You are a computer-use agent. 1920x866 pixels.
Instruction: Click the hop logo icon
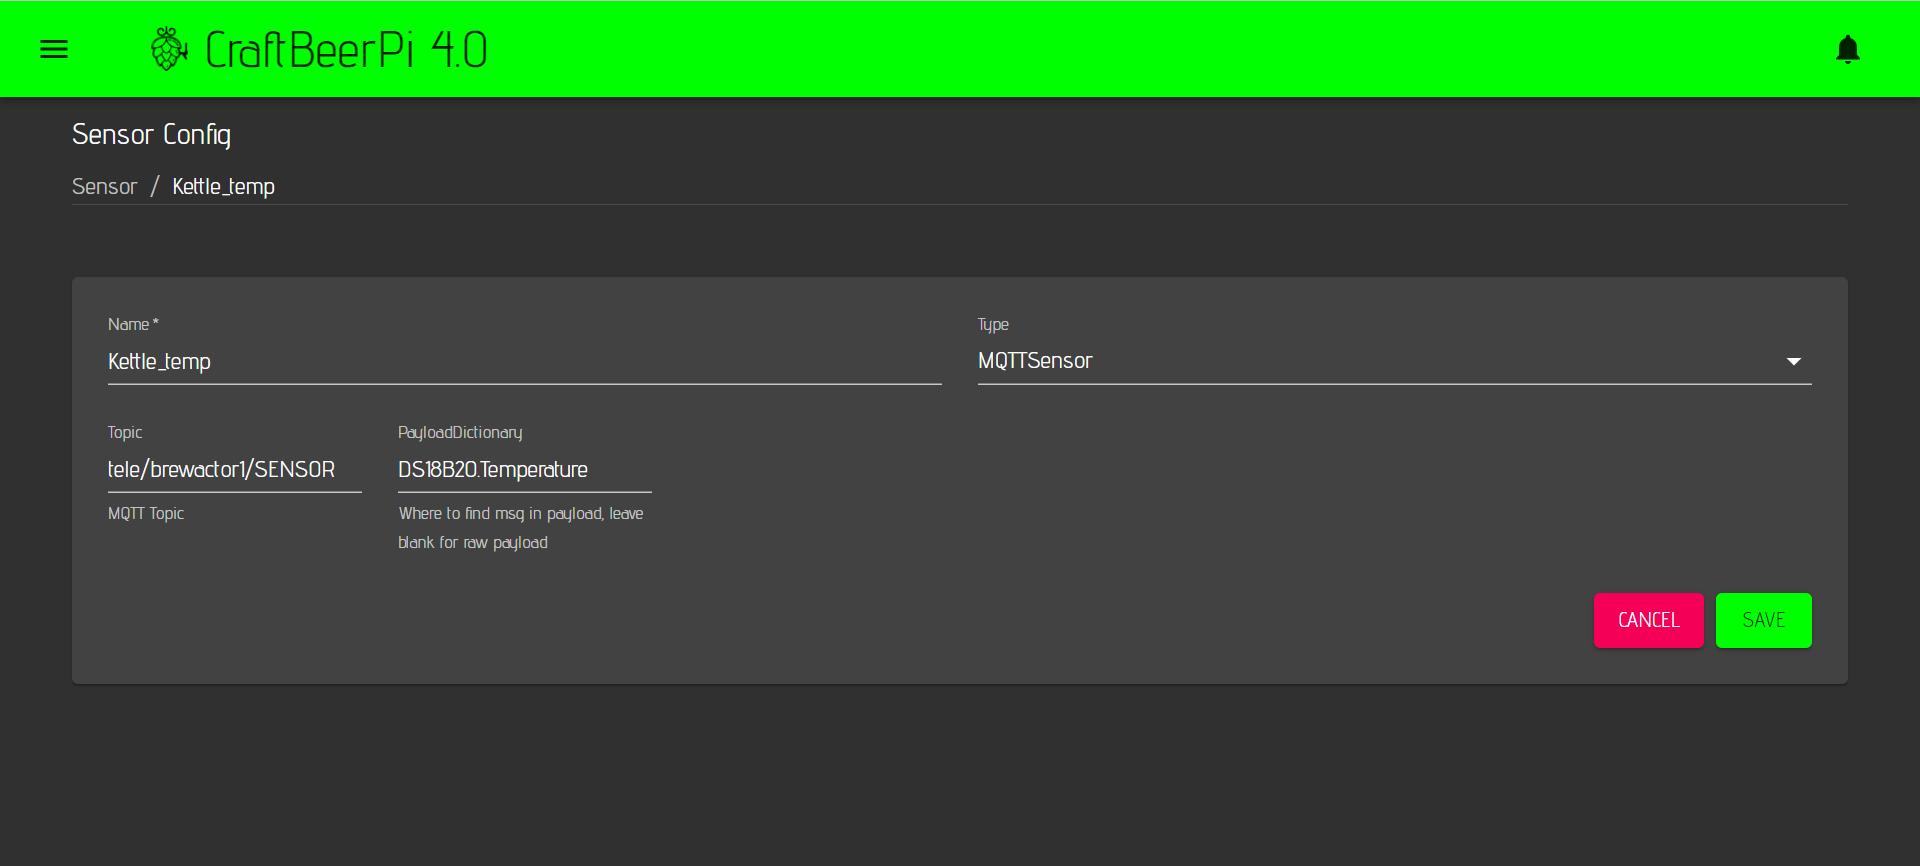pyautogui.click(x=169, y=49)
